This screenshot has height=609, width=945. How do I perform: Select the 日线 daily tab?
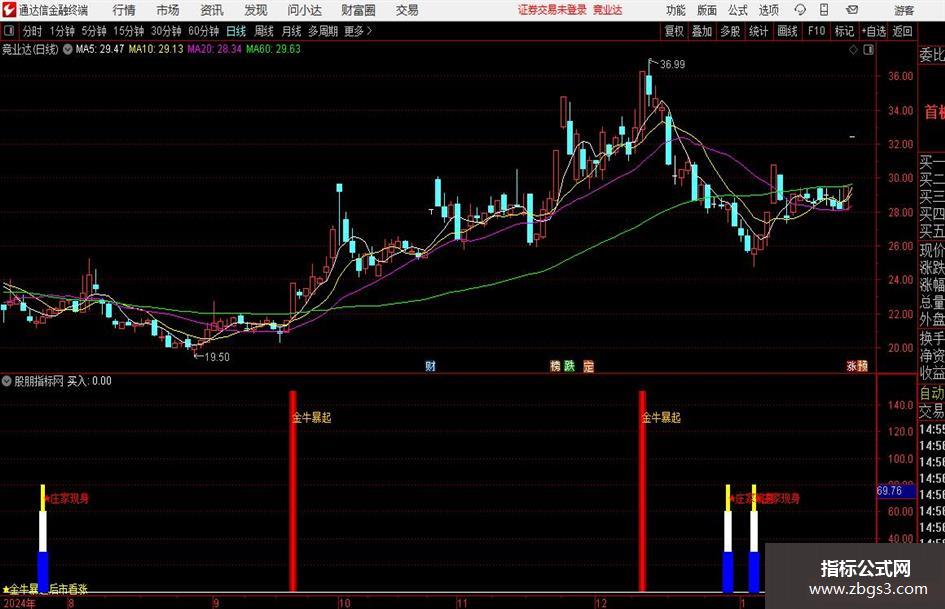(x=236, y=31)
